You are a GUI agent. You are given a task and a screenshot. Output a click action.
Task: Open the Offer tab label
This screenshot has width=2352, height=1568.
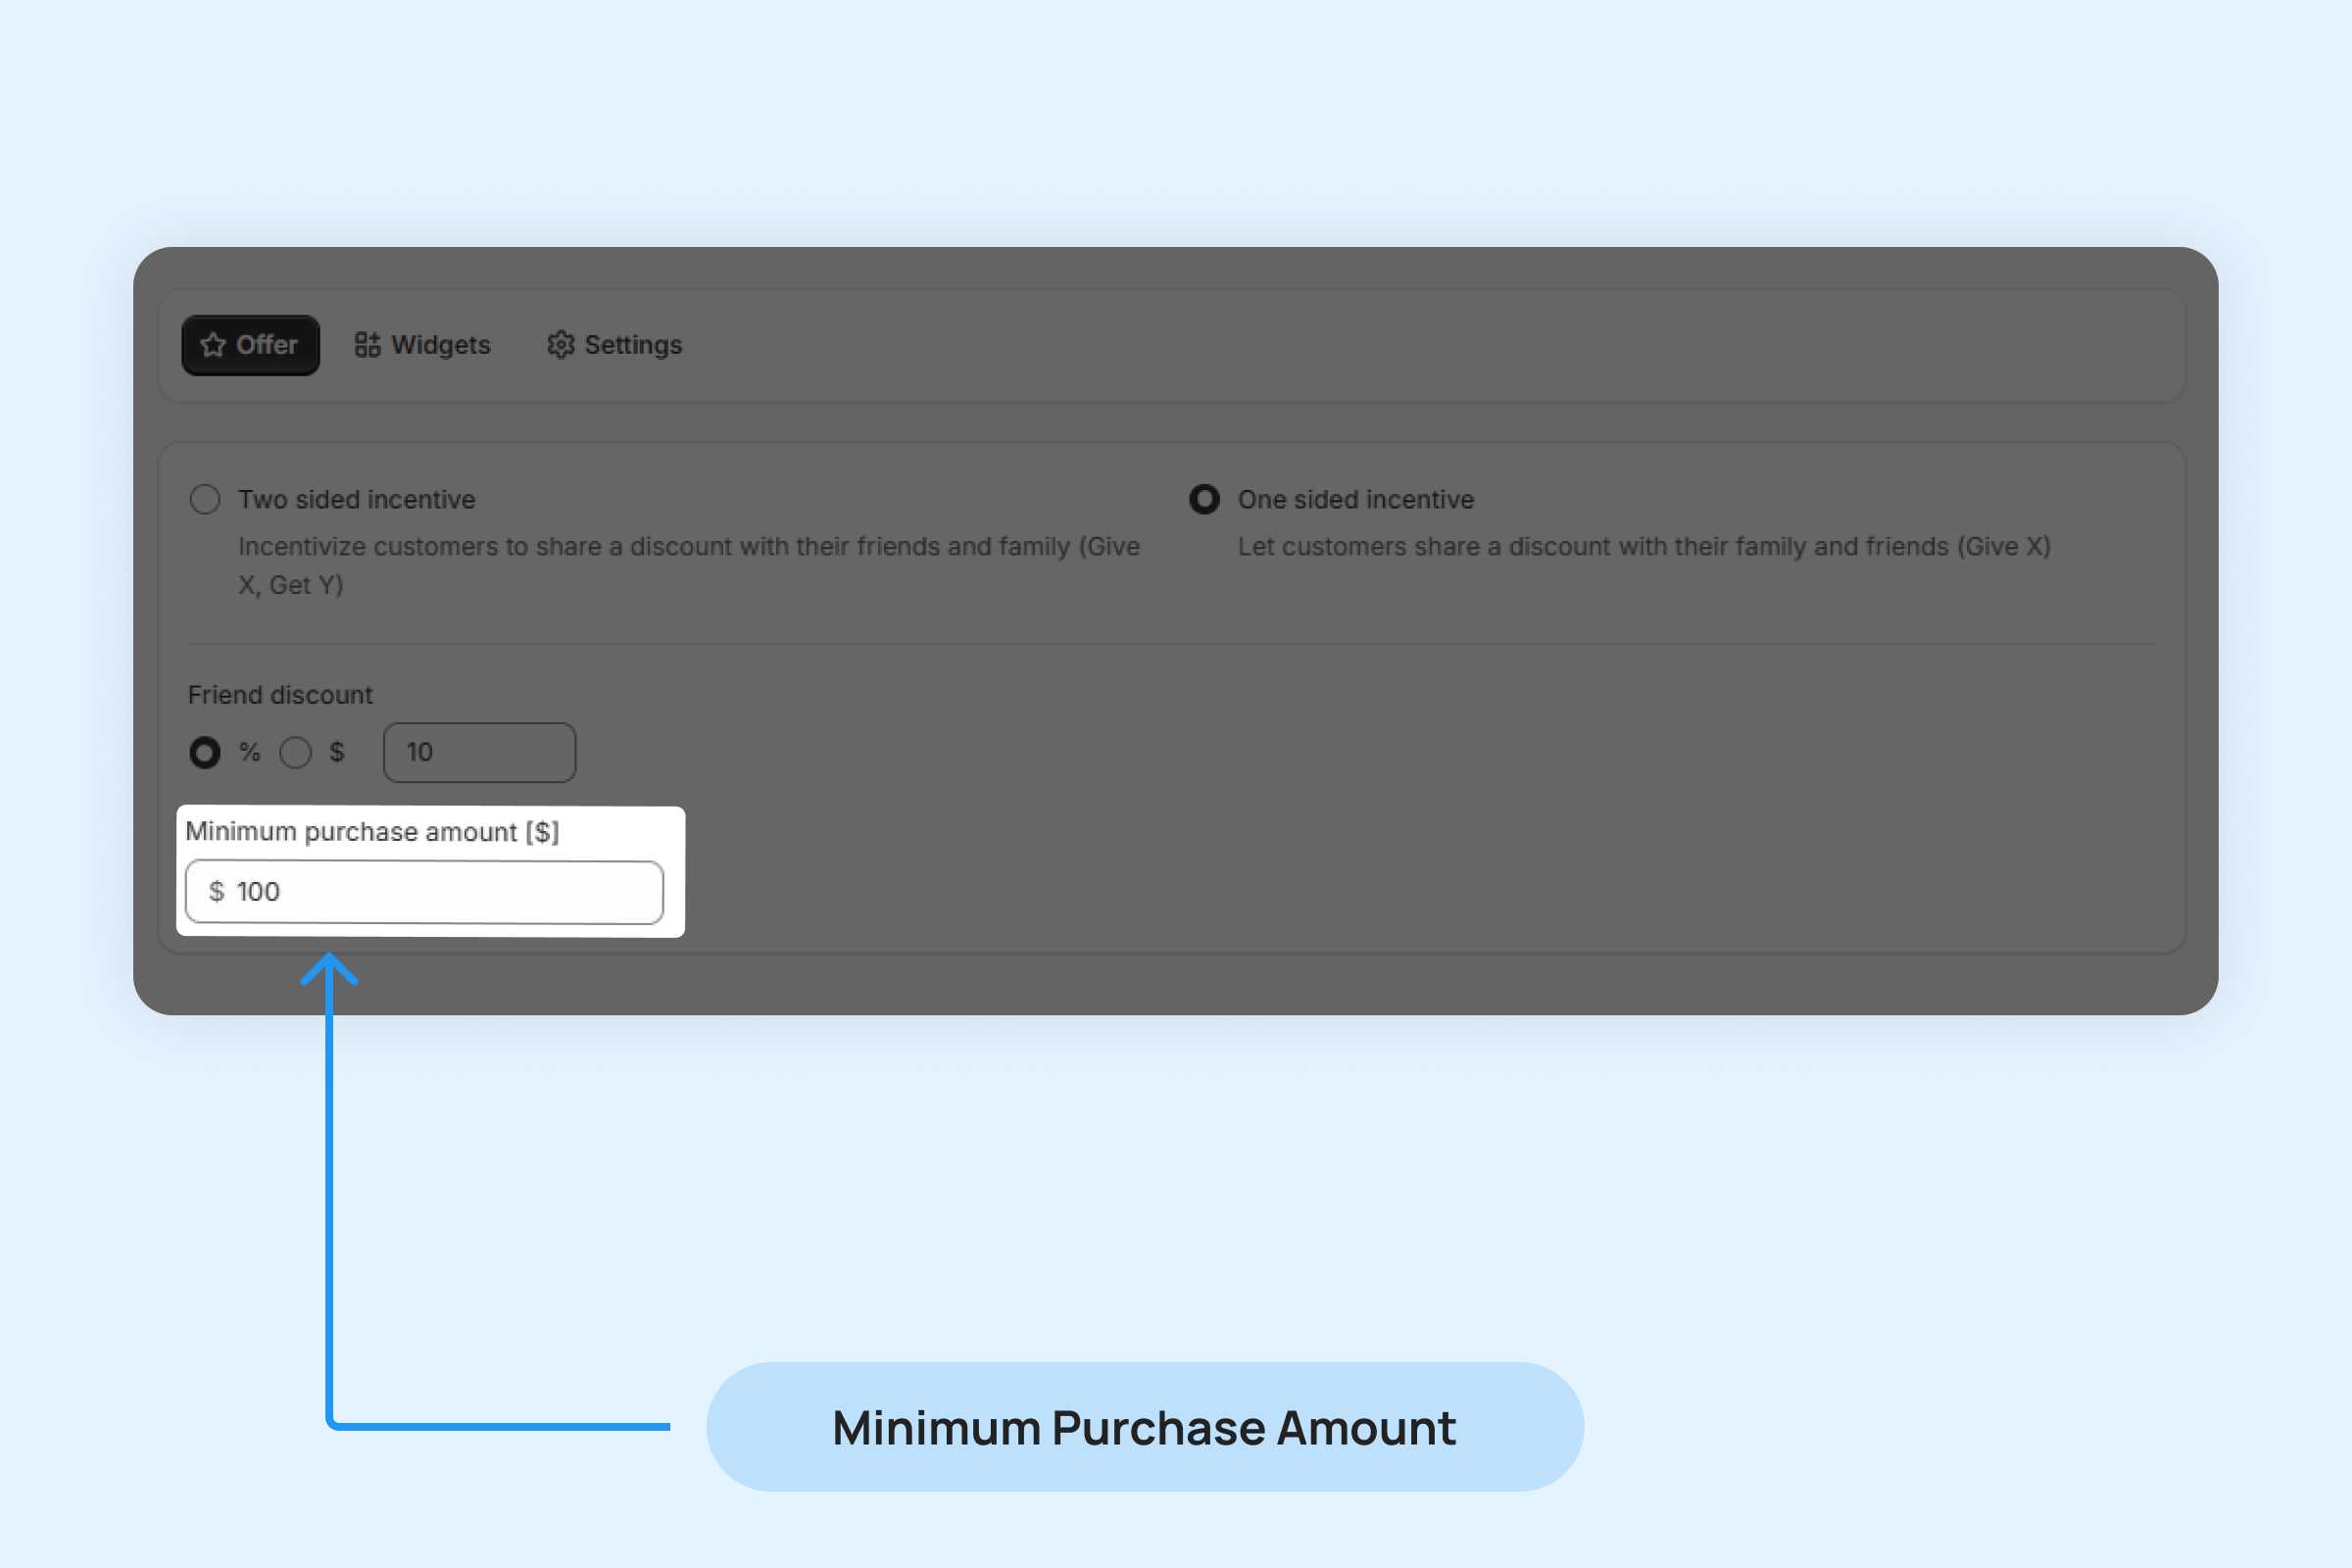(x=266, y=345)
